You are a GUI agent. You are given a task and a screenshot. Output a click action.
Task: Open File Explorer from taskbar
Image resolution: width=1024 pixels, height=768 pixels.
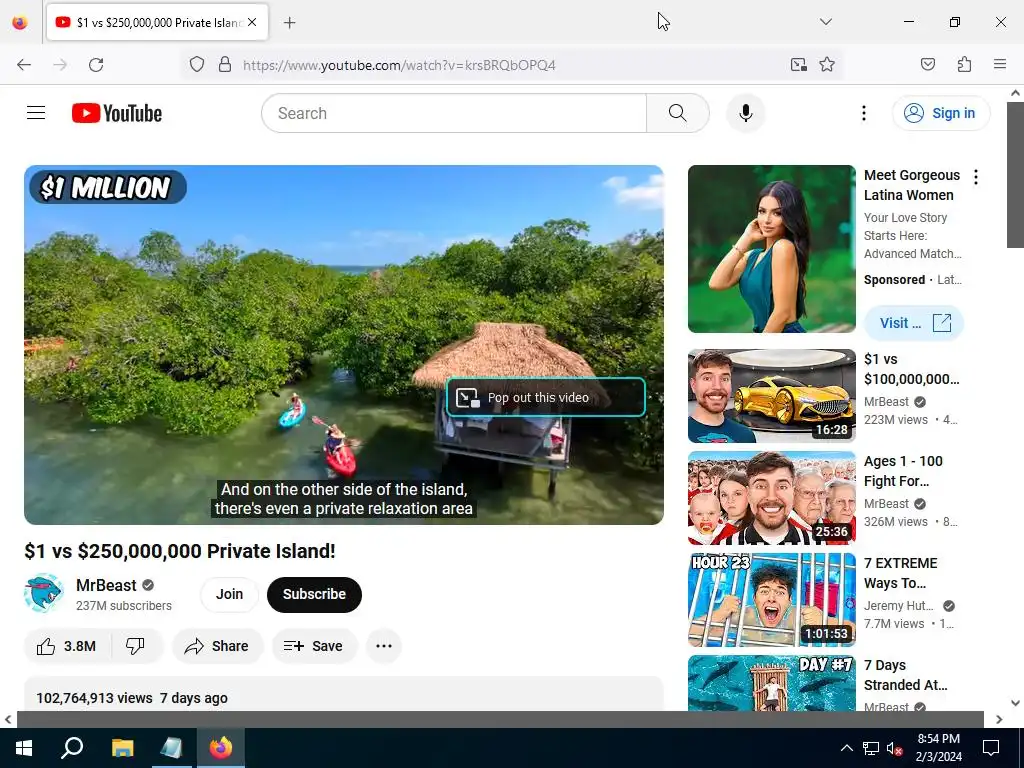(x=122, y=748)
